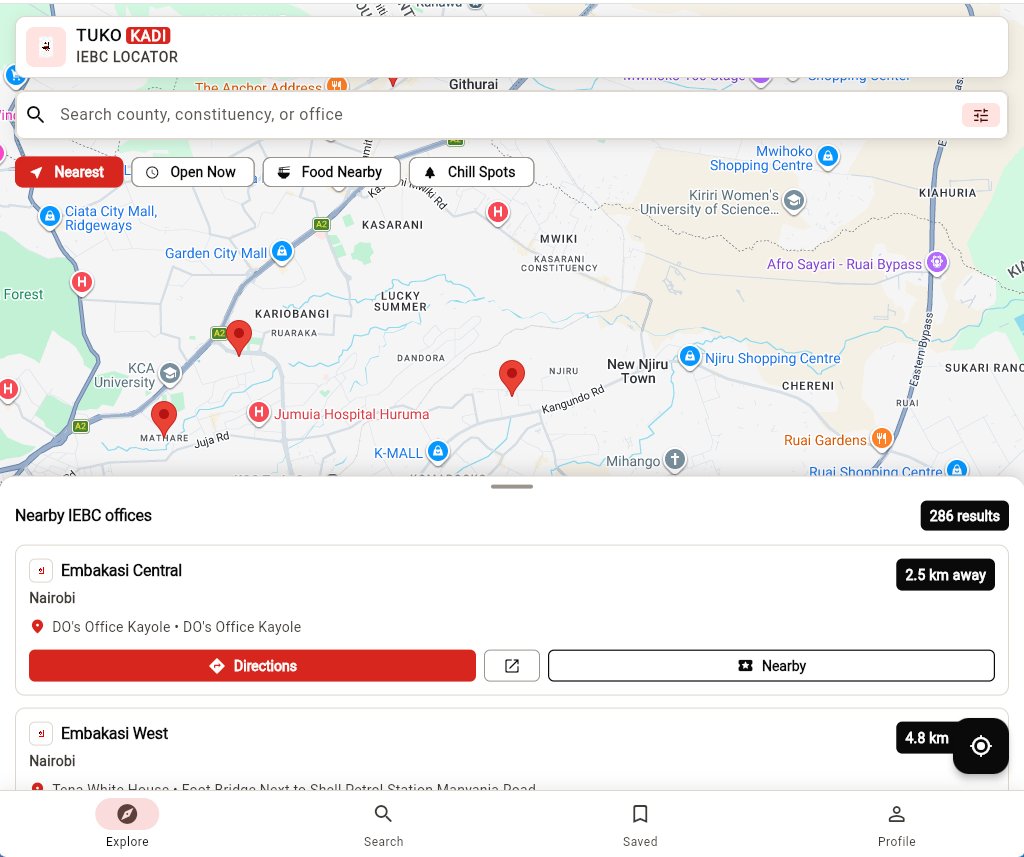
Task: Show Nearby places for Embakasi Central
Action: tap(771, 666)
